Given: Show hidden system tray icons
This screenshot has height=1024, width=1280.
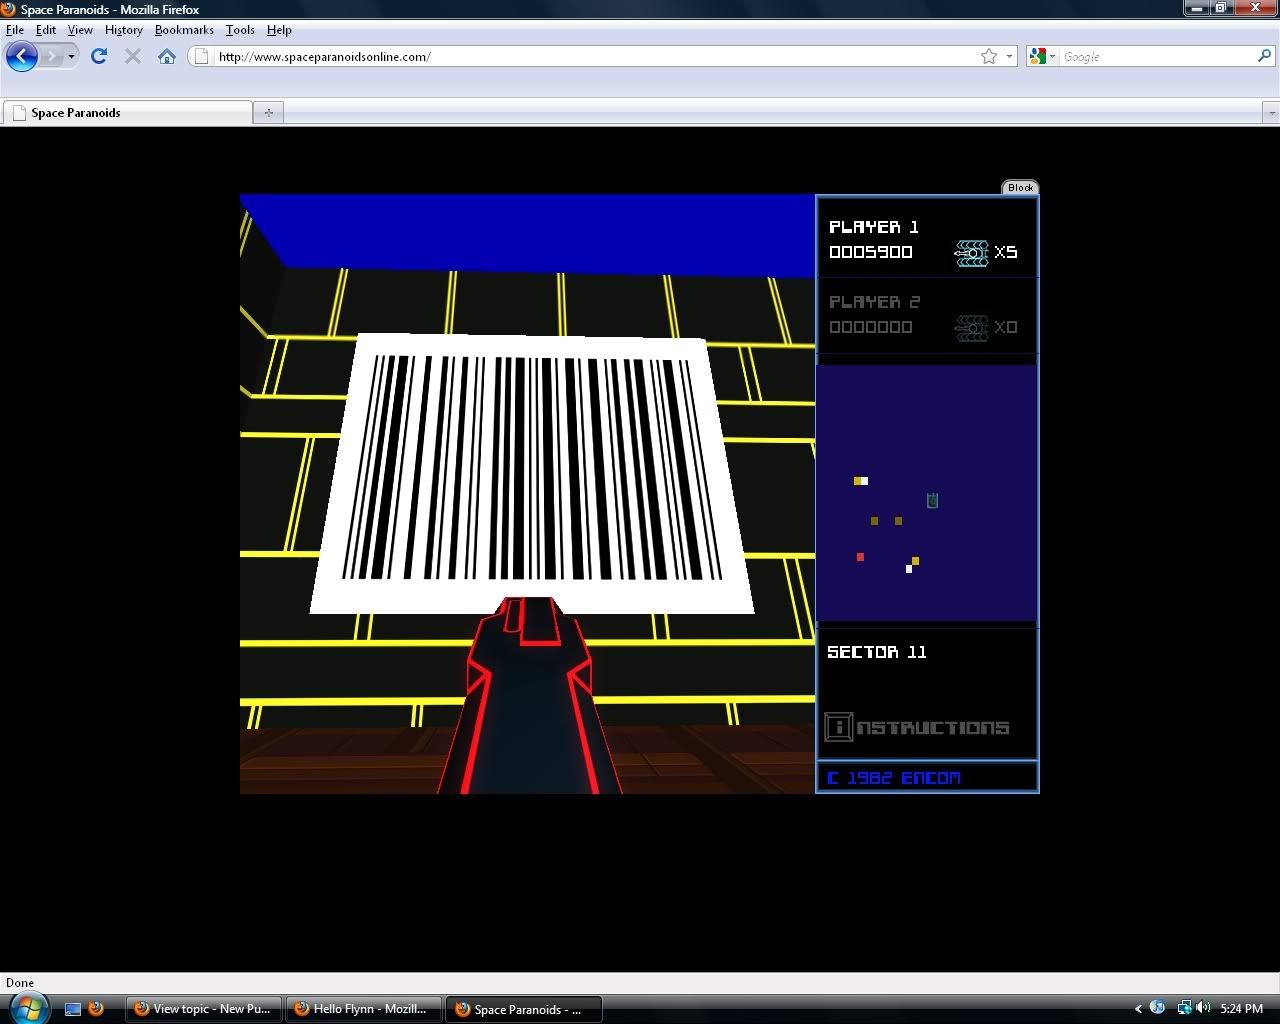Looking at the screenshot, I should [1138, 1009].
